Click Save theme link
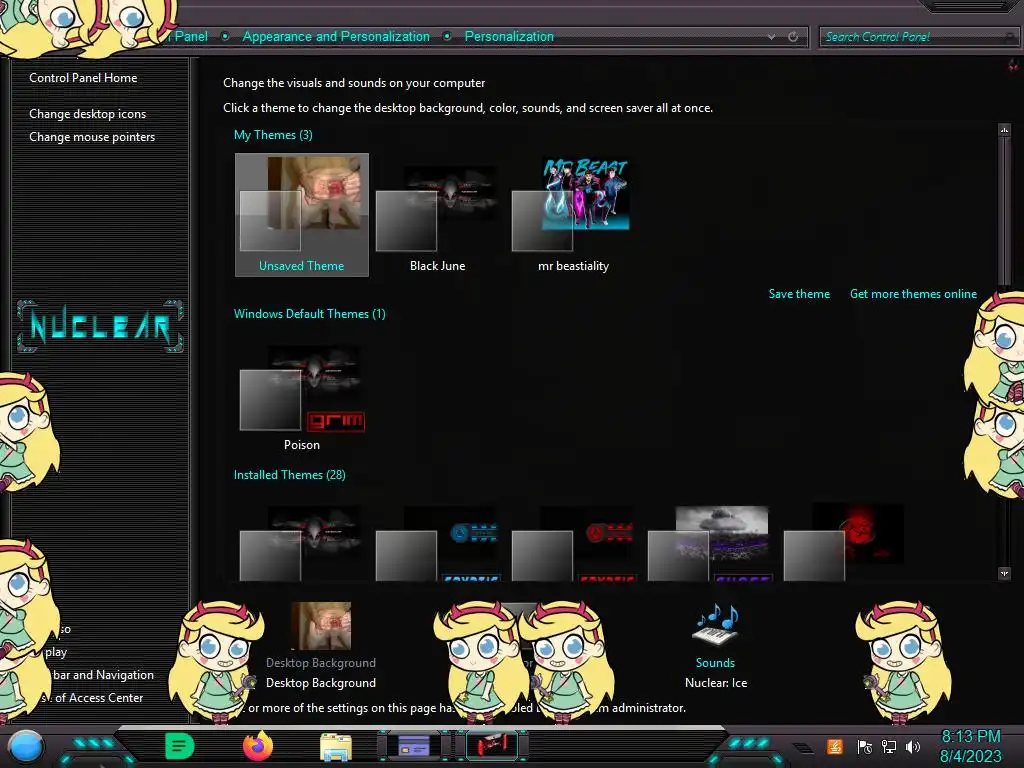Viewport: 1024px width, 768px height. click(799, 294)
